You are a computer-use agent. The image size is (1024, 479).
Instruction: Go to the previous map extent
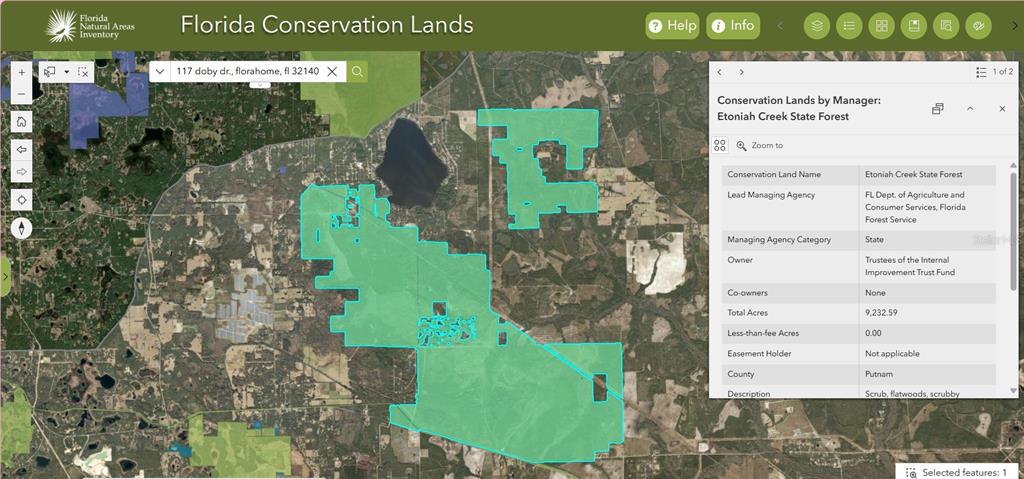pos(22,147)
